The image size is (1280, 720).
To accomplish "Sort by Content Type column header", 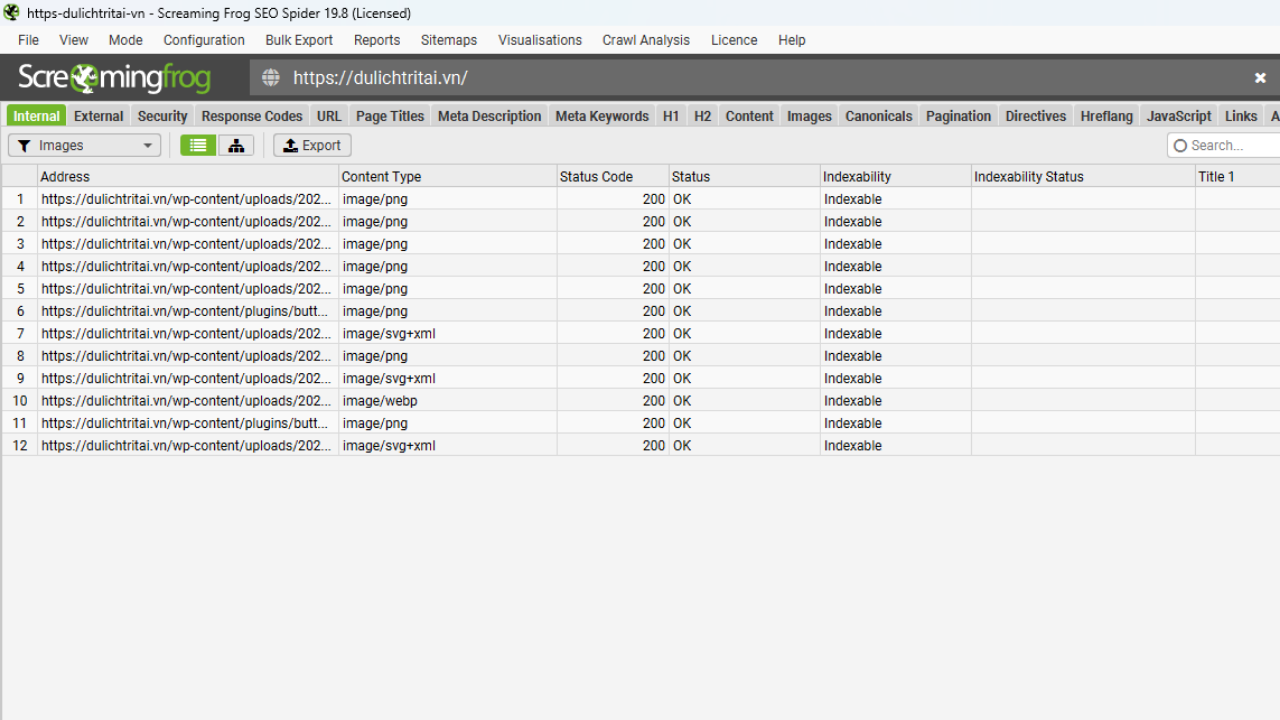I will [x=381, y=177].
